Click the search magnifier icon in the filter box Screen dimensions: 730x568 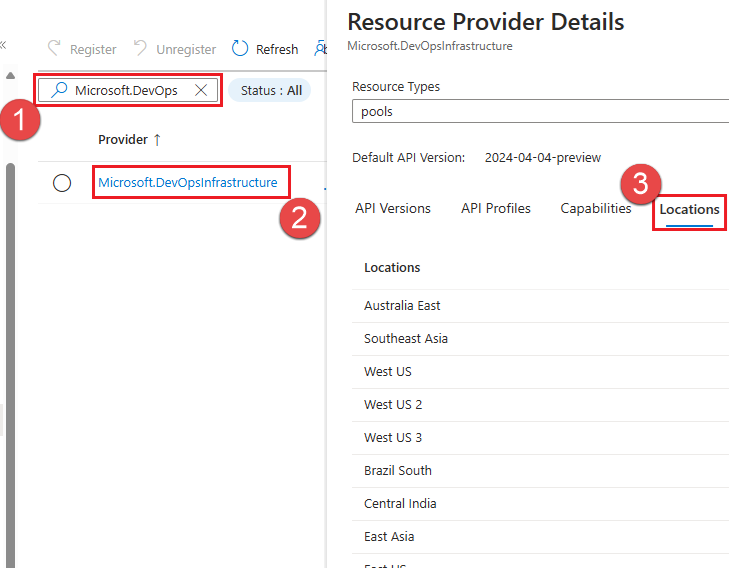[x=59, y=89]
